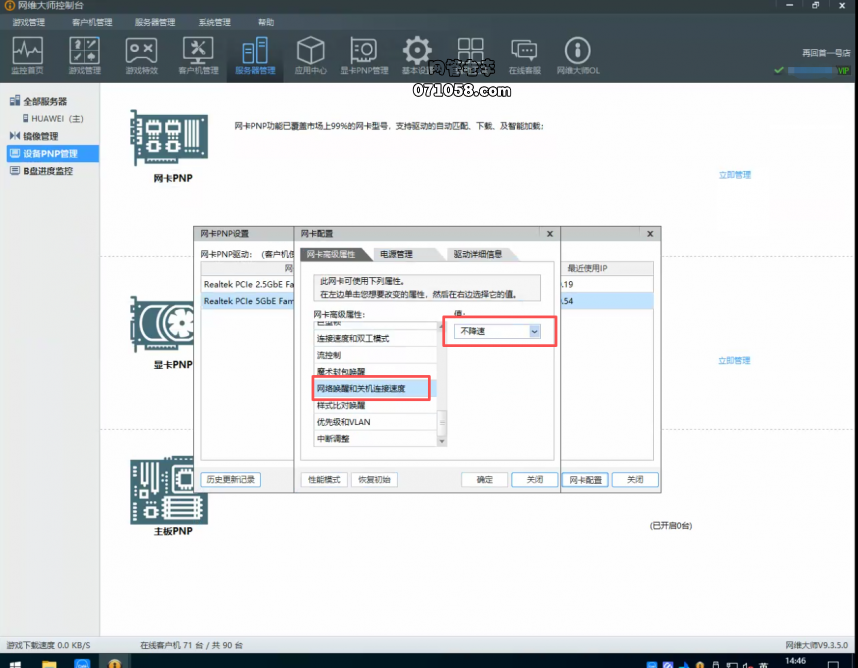
Task: Open the 监控首页 monitoring home icon
Action: (x=27, y=55)
